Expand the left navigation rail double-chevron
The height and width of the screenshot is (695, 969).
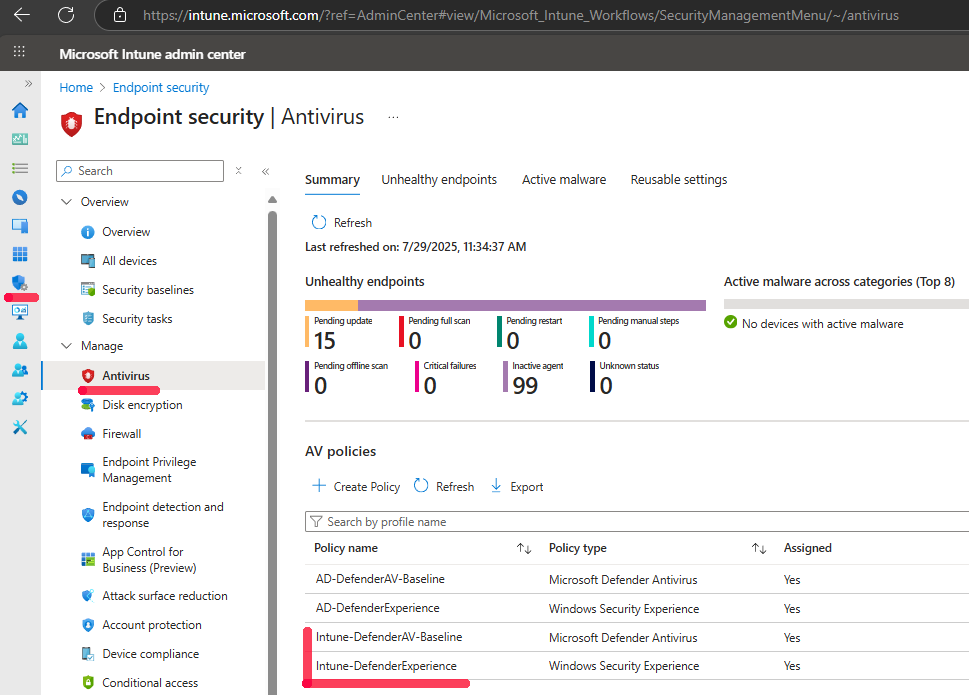click(x=28, y=83)
